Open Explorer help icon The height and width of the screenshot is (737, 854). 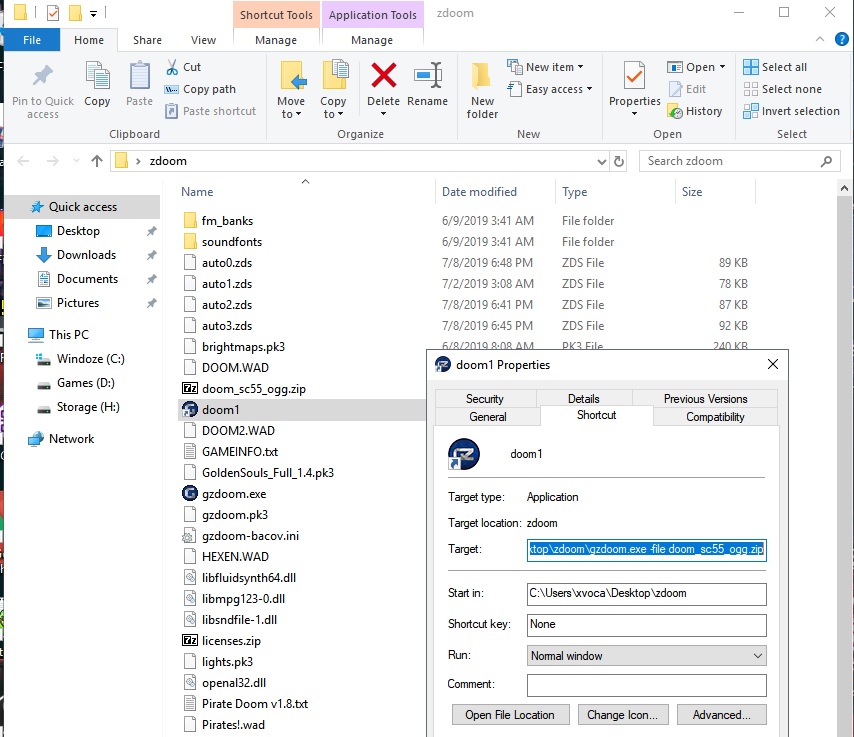841,39
